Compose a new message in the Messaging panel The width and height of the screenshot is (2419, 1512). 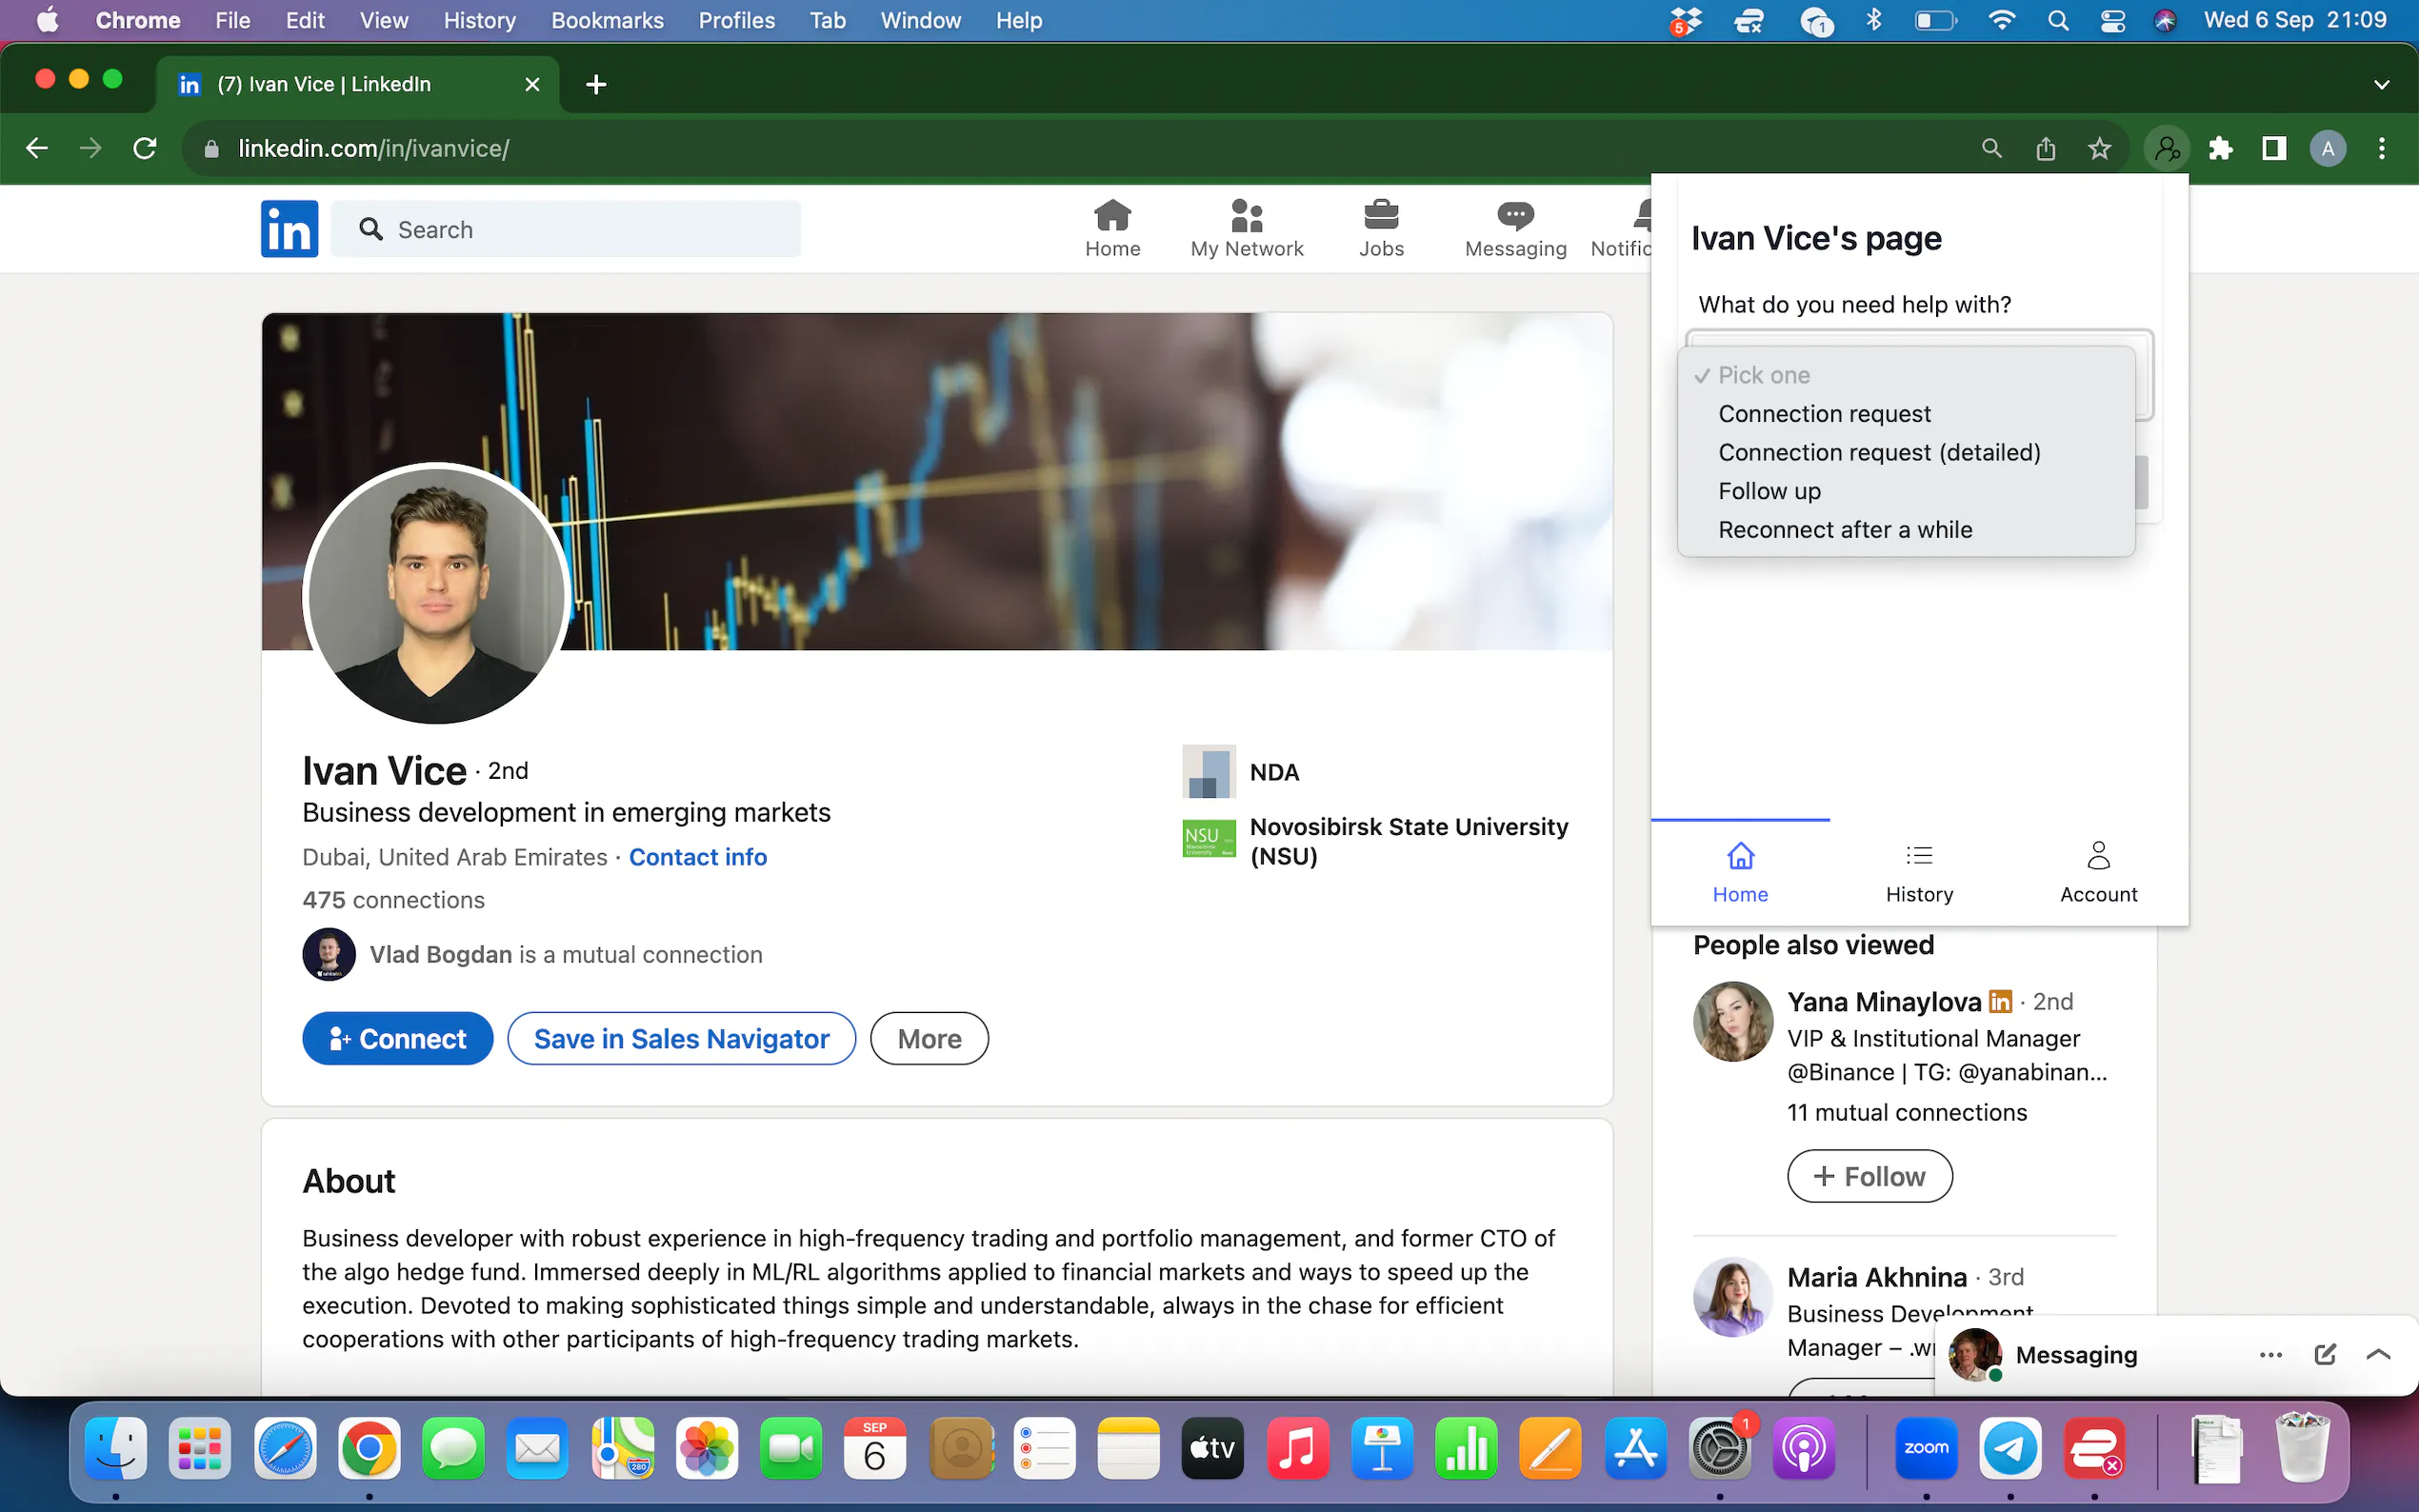click(x=2324, y=1354)
